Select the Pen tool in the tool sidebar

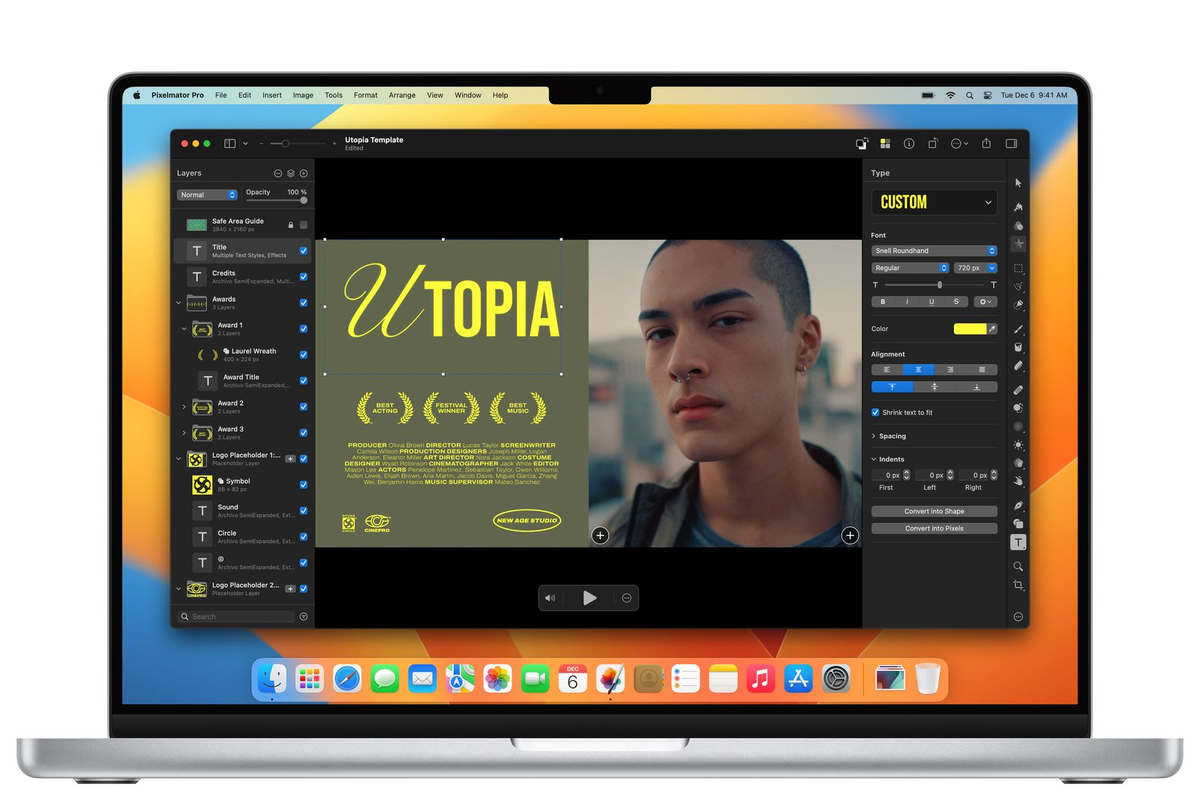coord(1018,505)
